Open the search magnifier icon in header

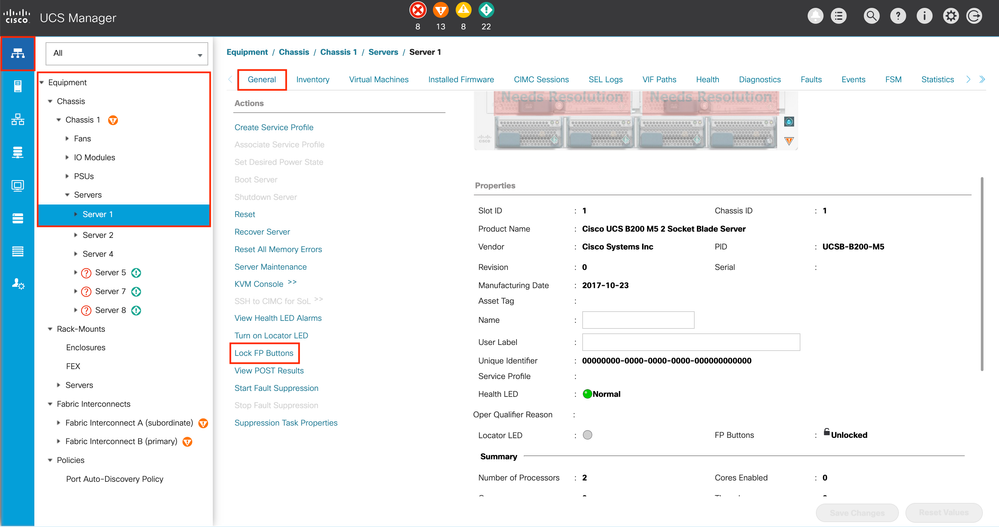click(871, 16)
